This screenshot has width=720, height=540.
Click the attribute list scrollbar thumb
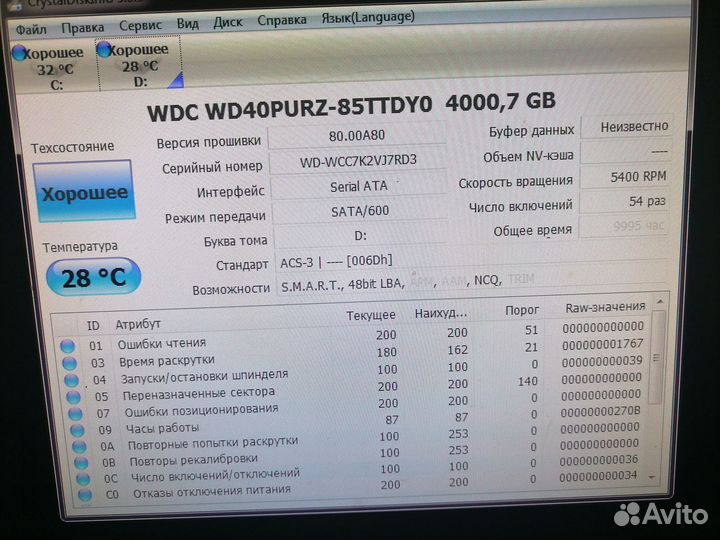pyautogui.click(x=657, y=357)
